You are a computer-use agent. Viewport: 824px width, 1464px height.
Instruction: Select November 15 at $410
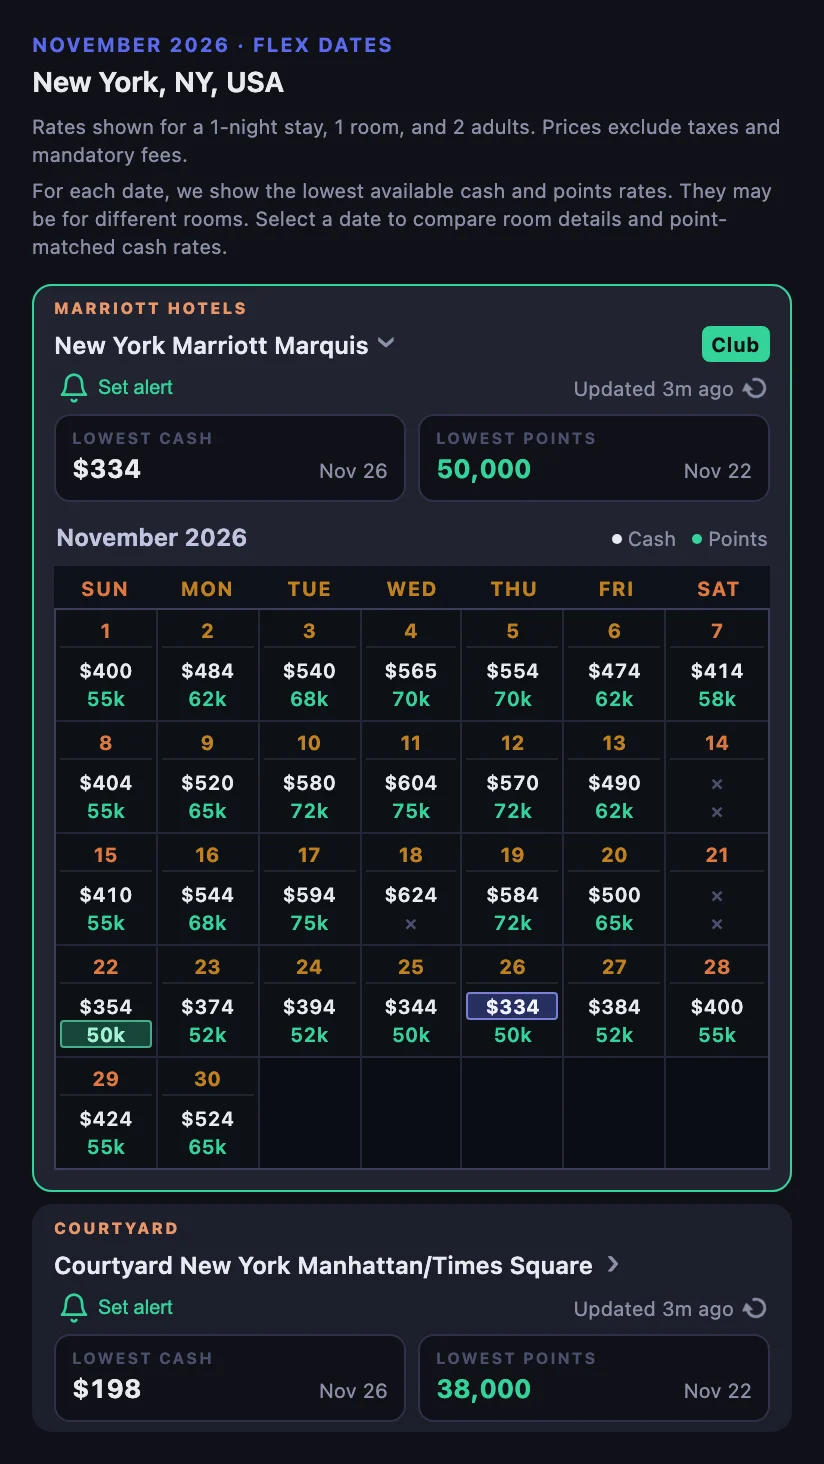click(106, 889)
